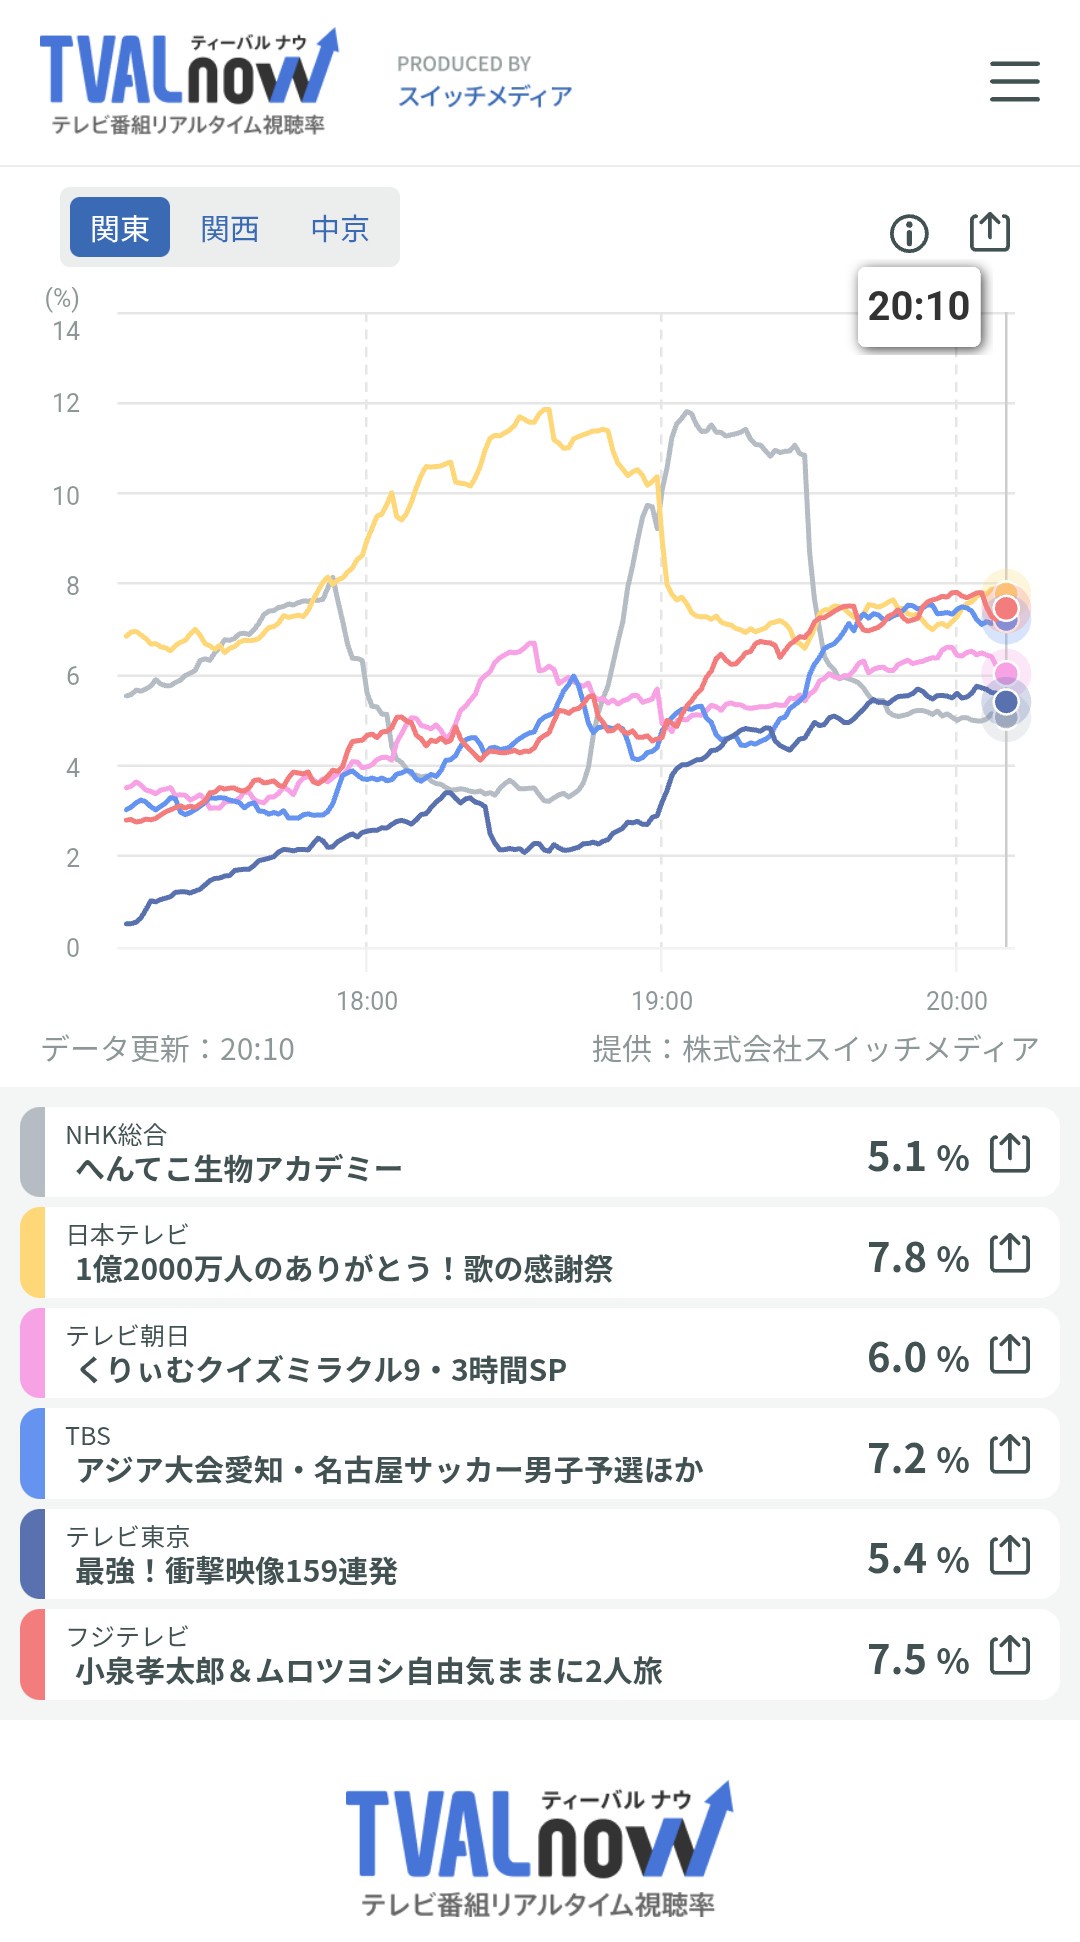Select the へんてこ生物アカデミー program row
1080x1942 pixels.
pyautogui.click(x=540, y=1152)
